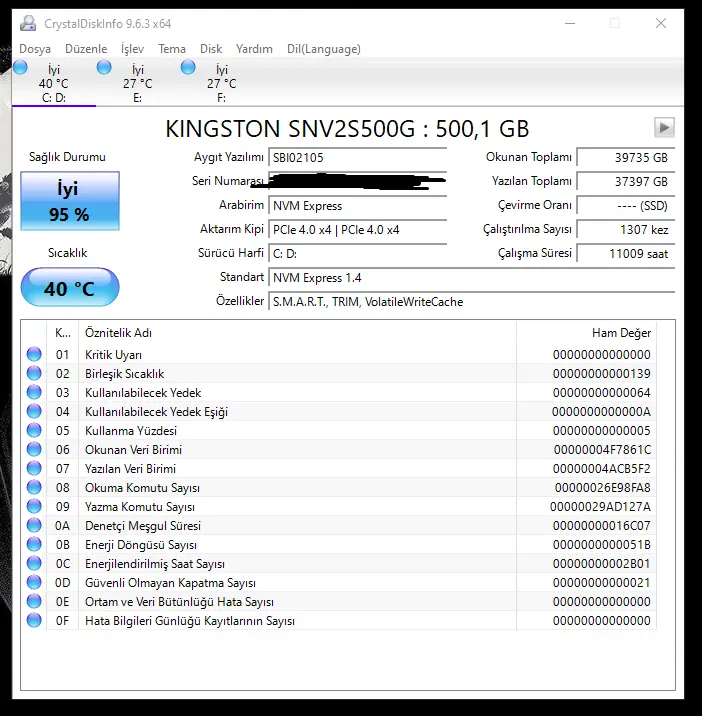Click the status icon for Kullanılabilecek Yedek row 03
The height and width of the screenshot is (716, 702).
tap(34, 392)
